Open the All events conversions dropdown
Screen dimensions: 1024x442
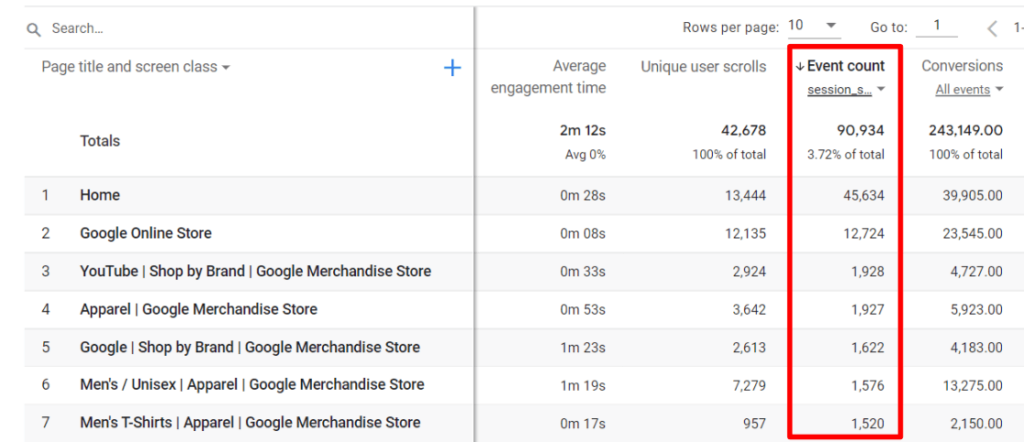pos(968,90)
